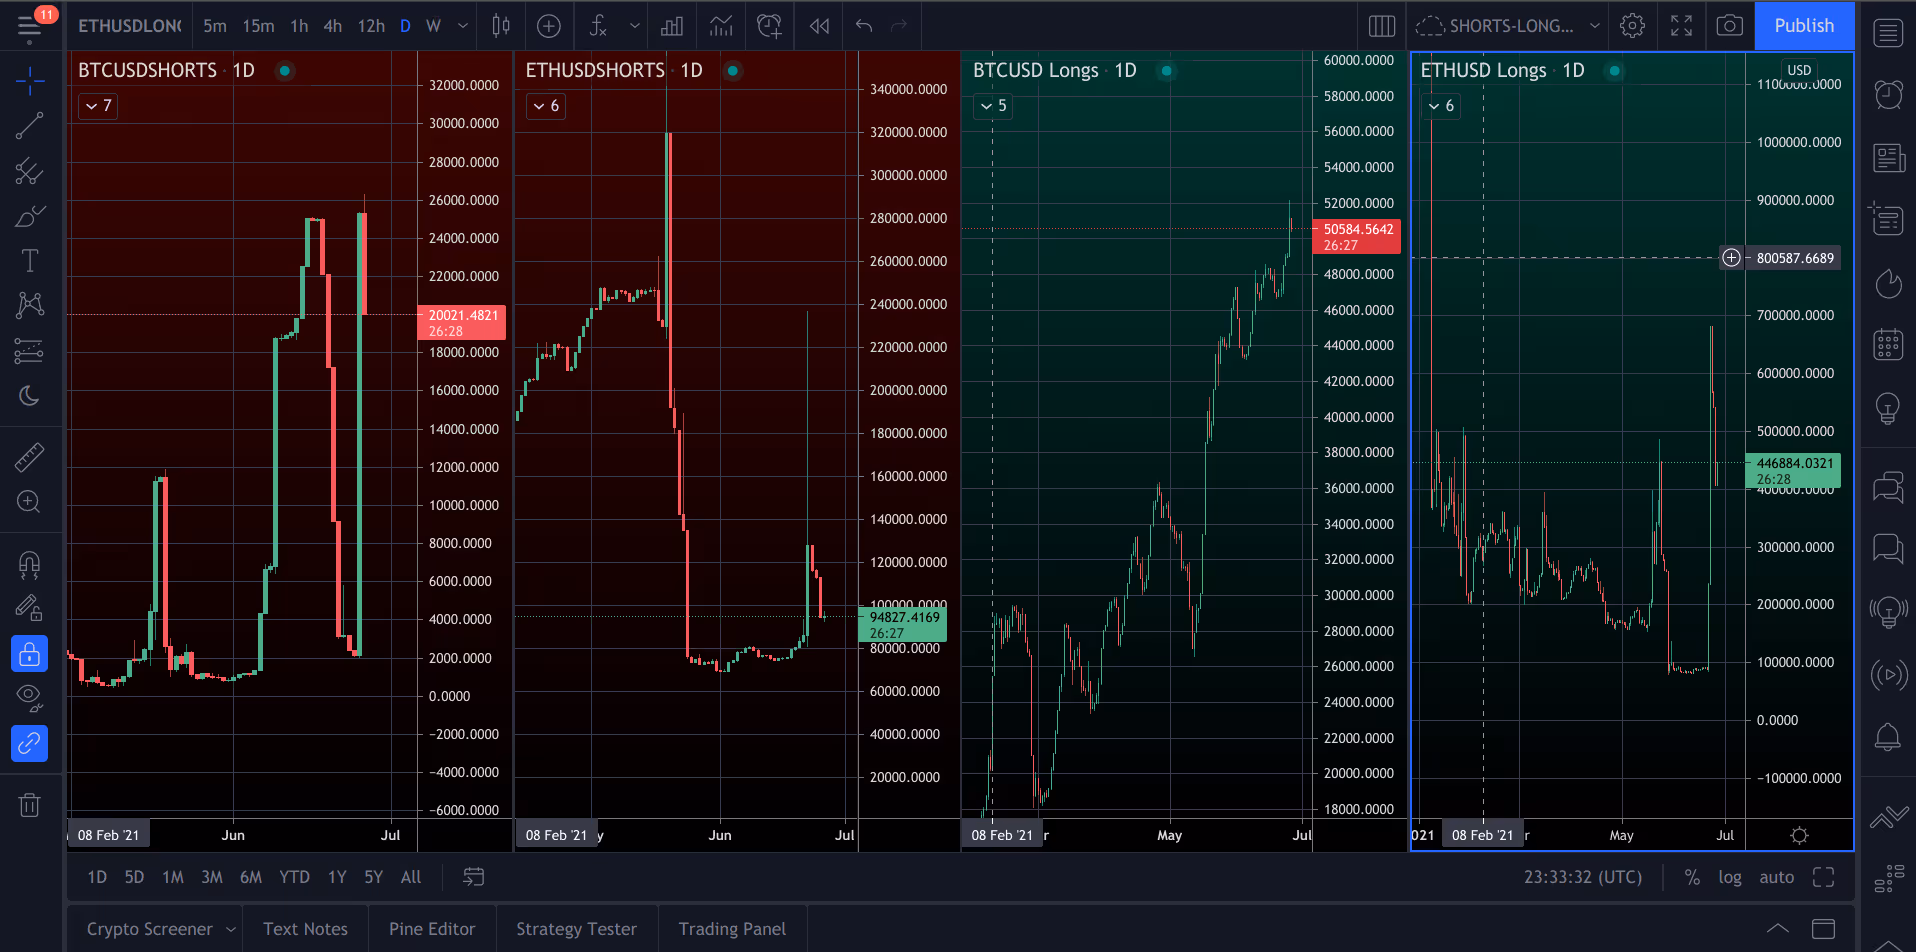This screenshot has width=1916, height=952.
Task: Click the Add Compare symbol plus icon
Action: [x=549, y=26]
